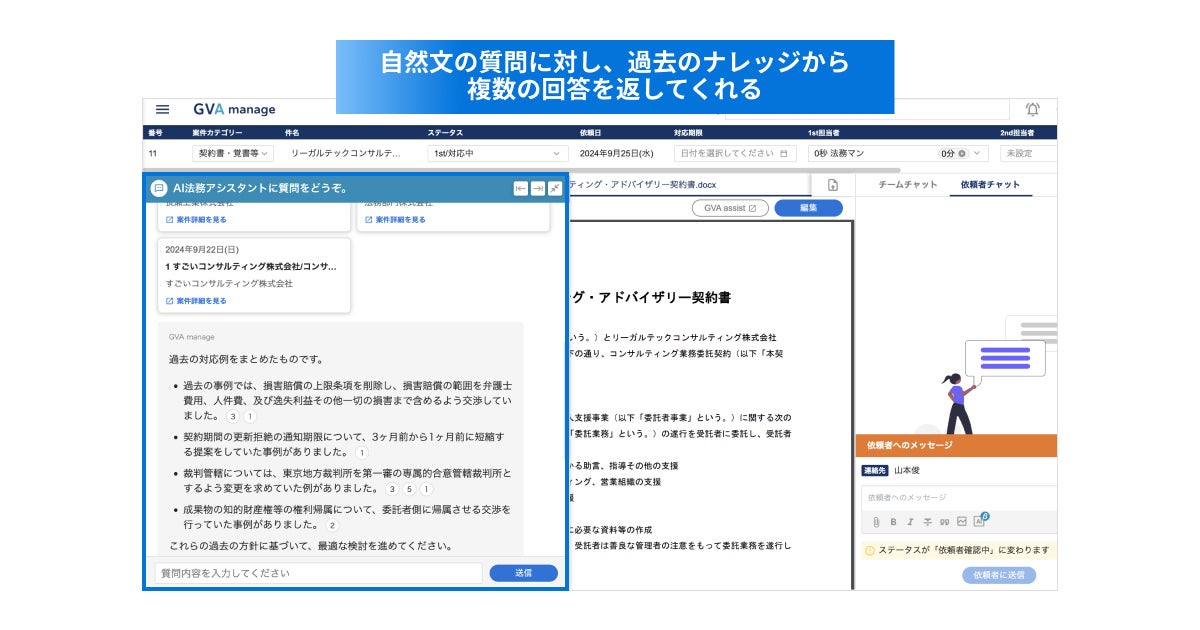Screen dimensions: 1200x630
Task: Click the 依頼者へのメッセージ text area
Action: 959,497
